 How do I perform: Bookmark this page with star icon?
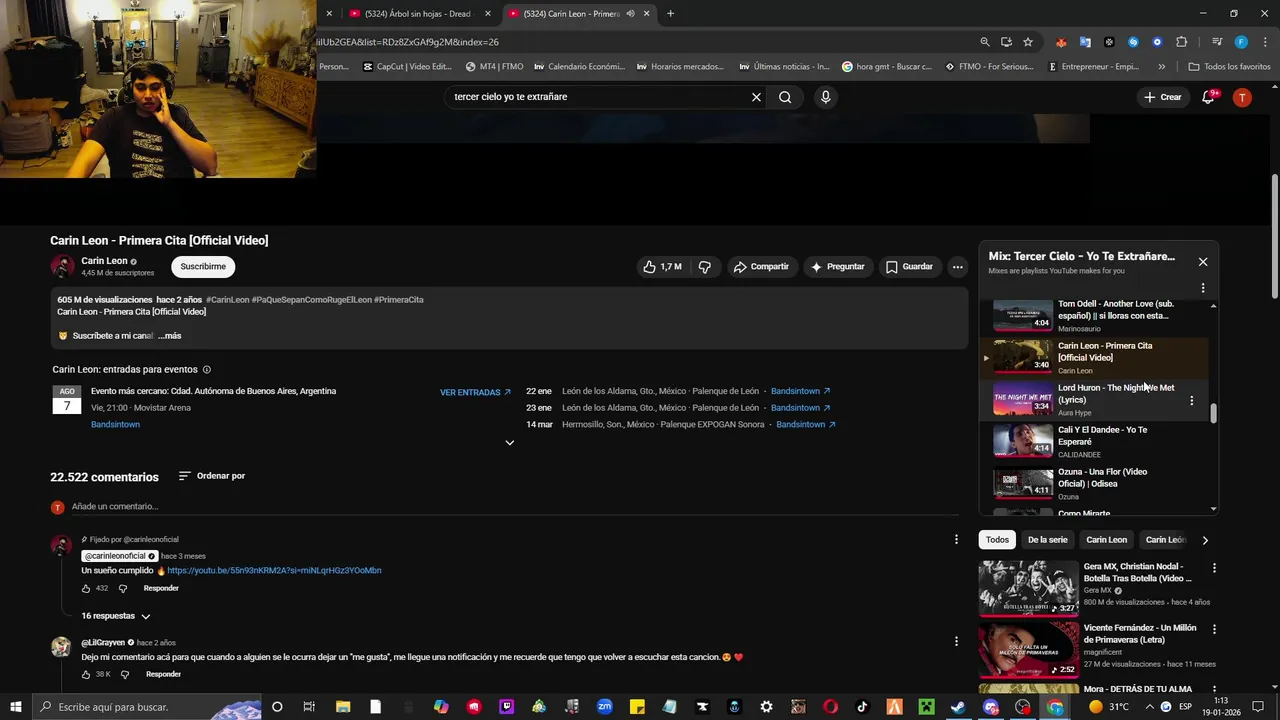[x=1028, y=42]
